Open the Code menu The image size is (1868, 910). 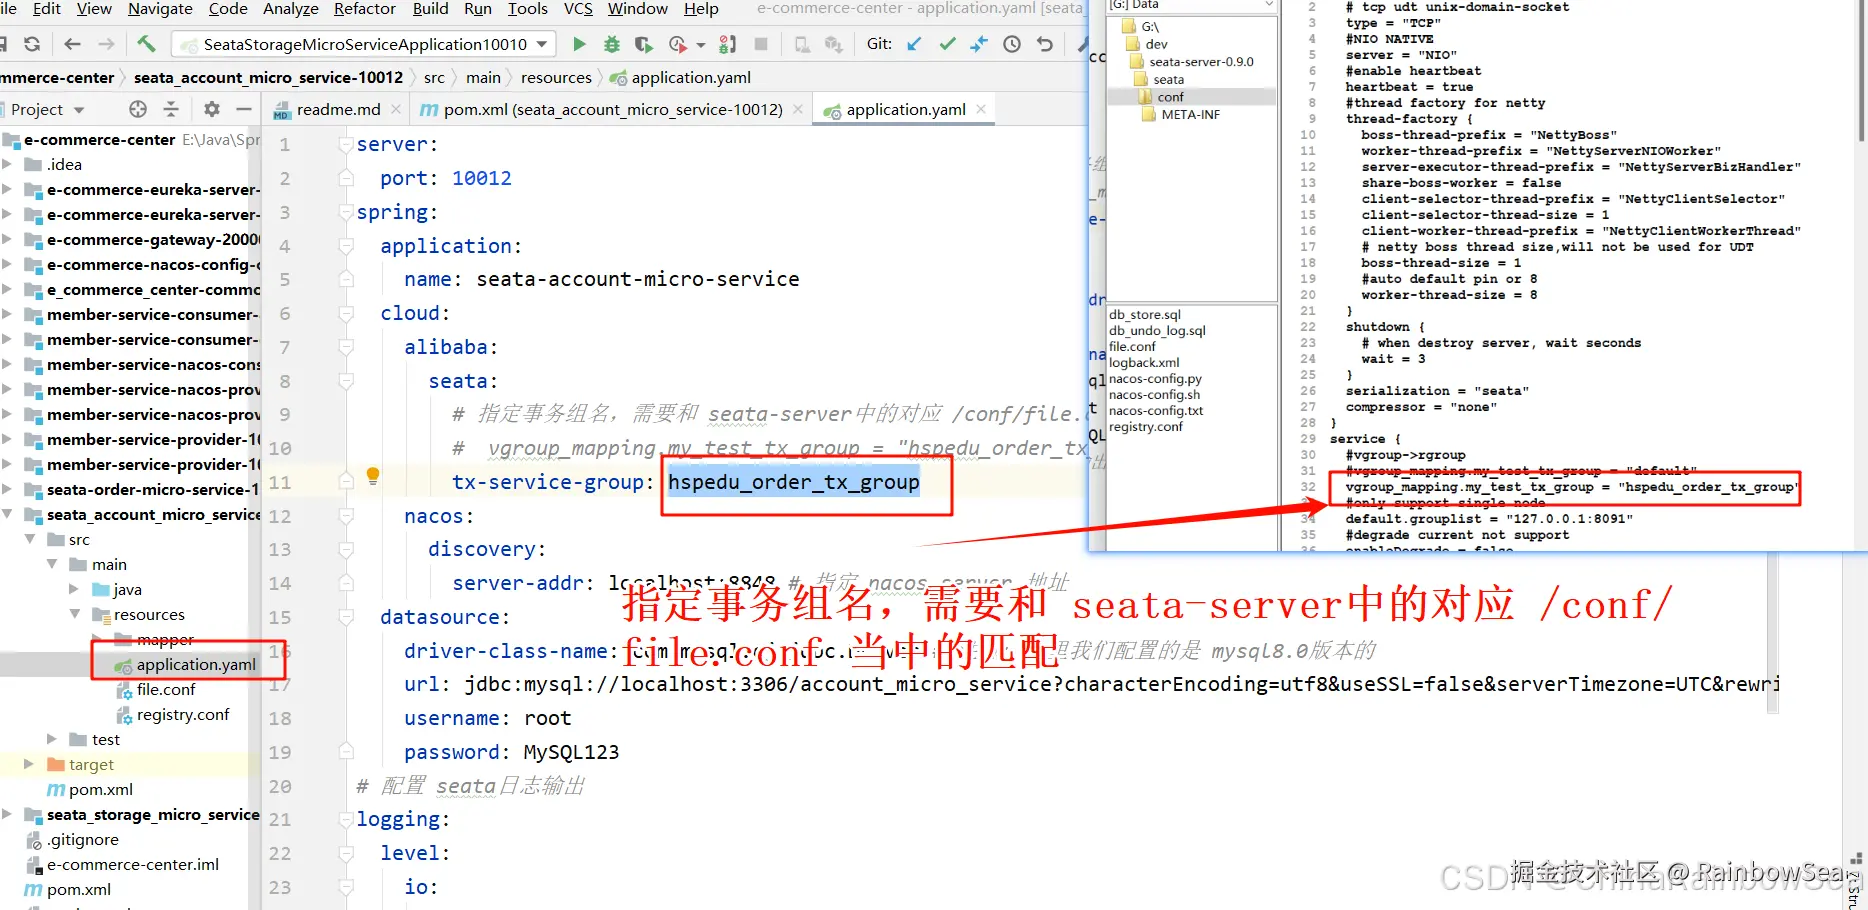[x=228, y=9]
